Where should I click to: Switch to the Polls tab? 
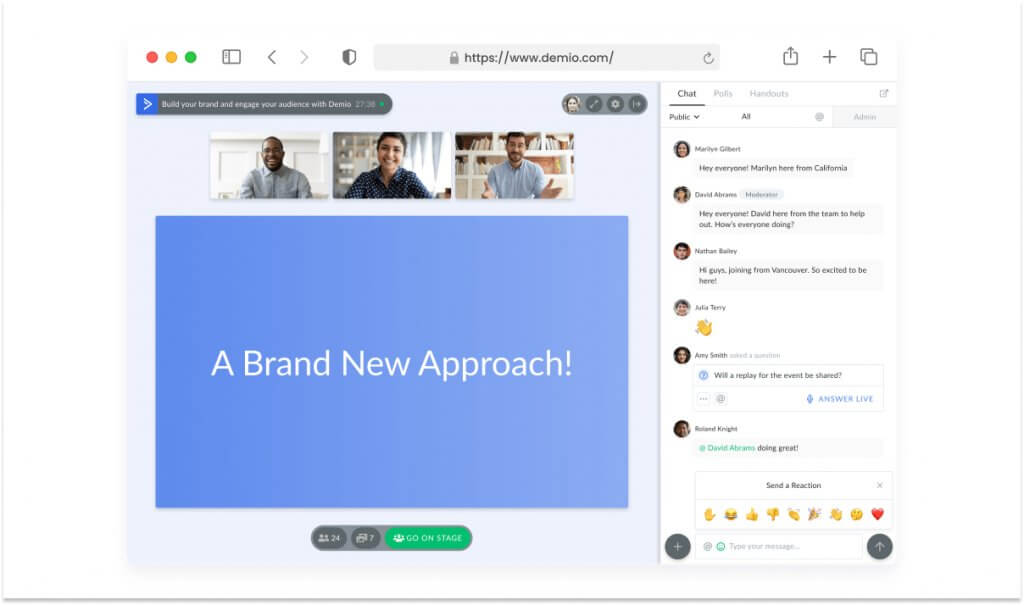722,93
